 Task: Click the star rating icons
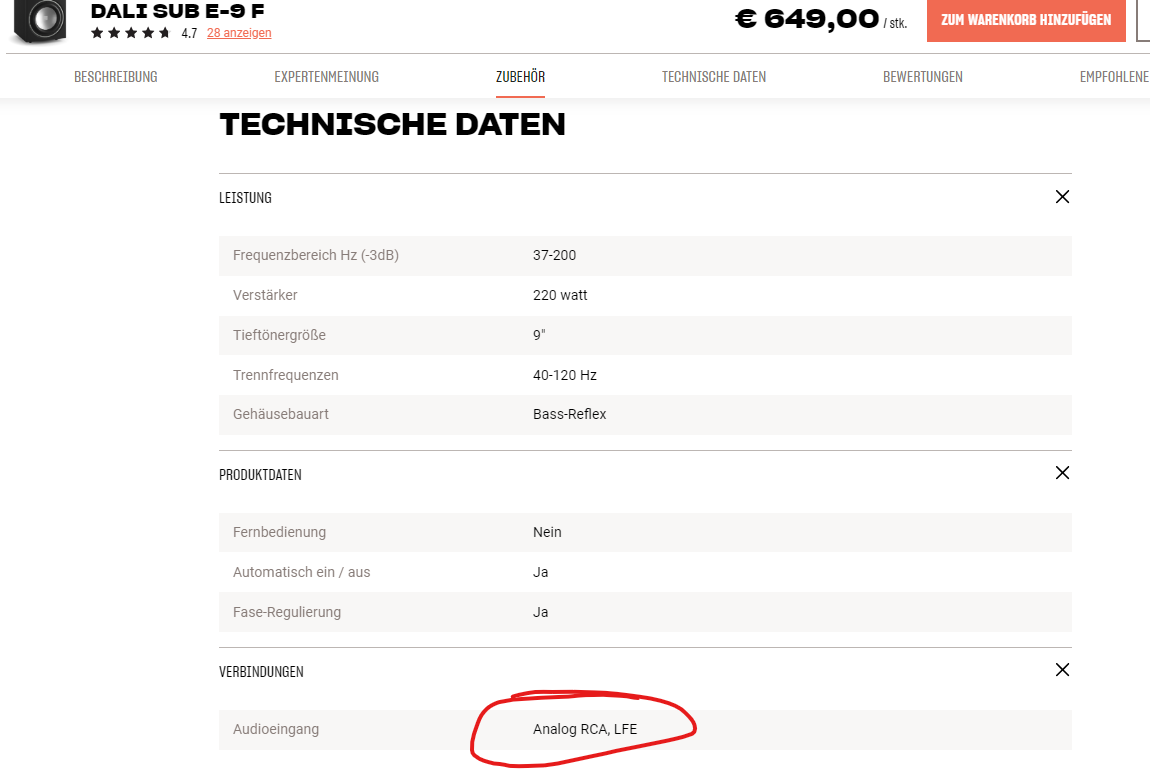coord(131,33)
